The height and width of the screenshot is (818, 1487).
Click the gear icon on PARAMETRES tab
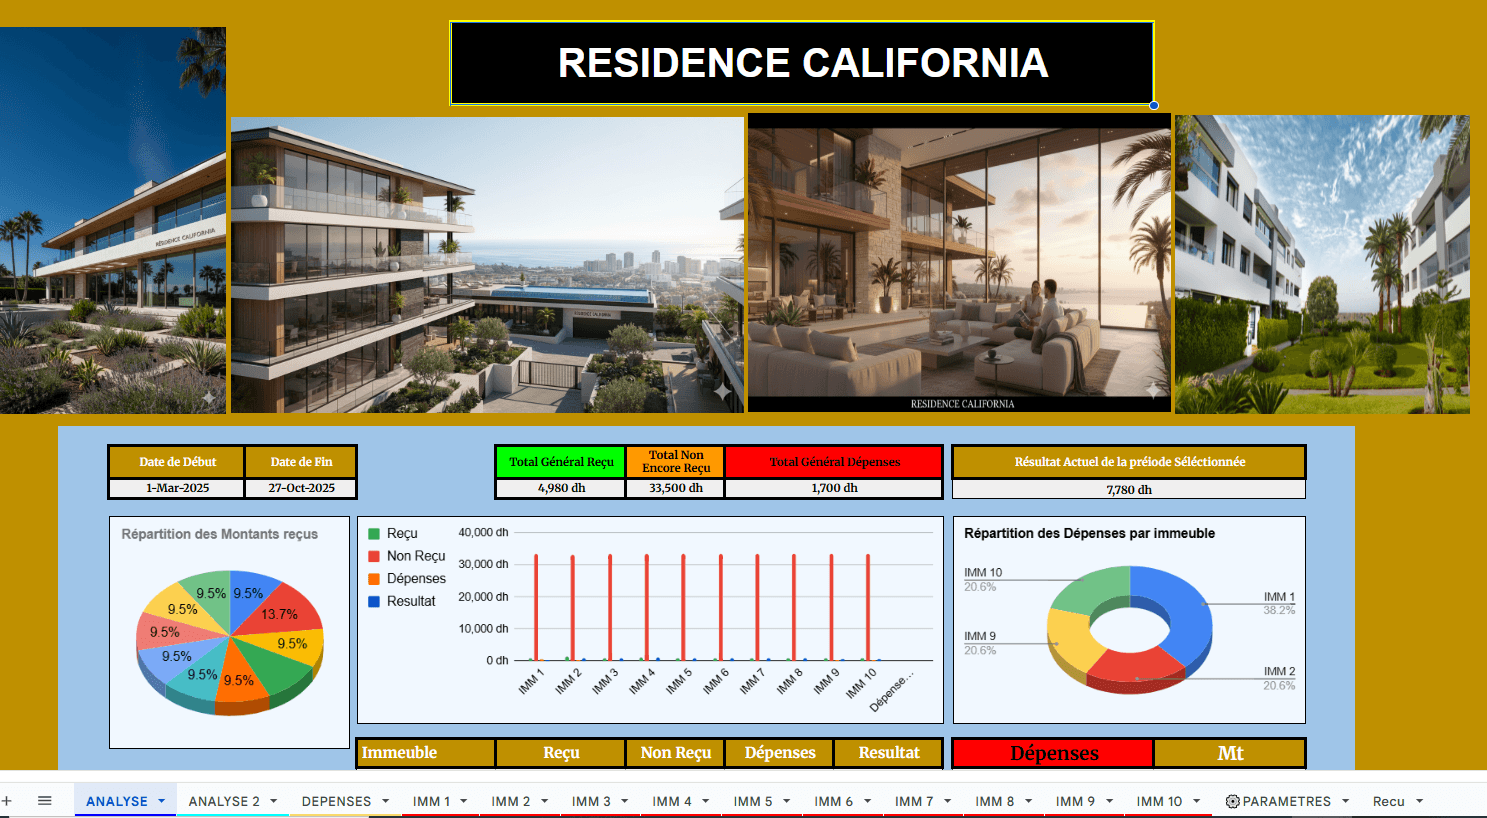tap(1232, 801)
